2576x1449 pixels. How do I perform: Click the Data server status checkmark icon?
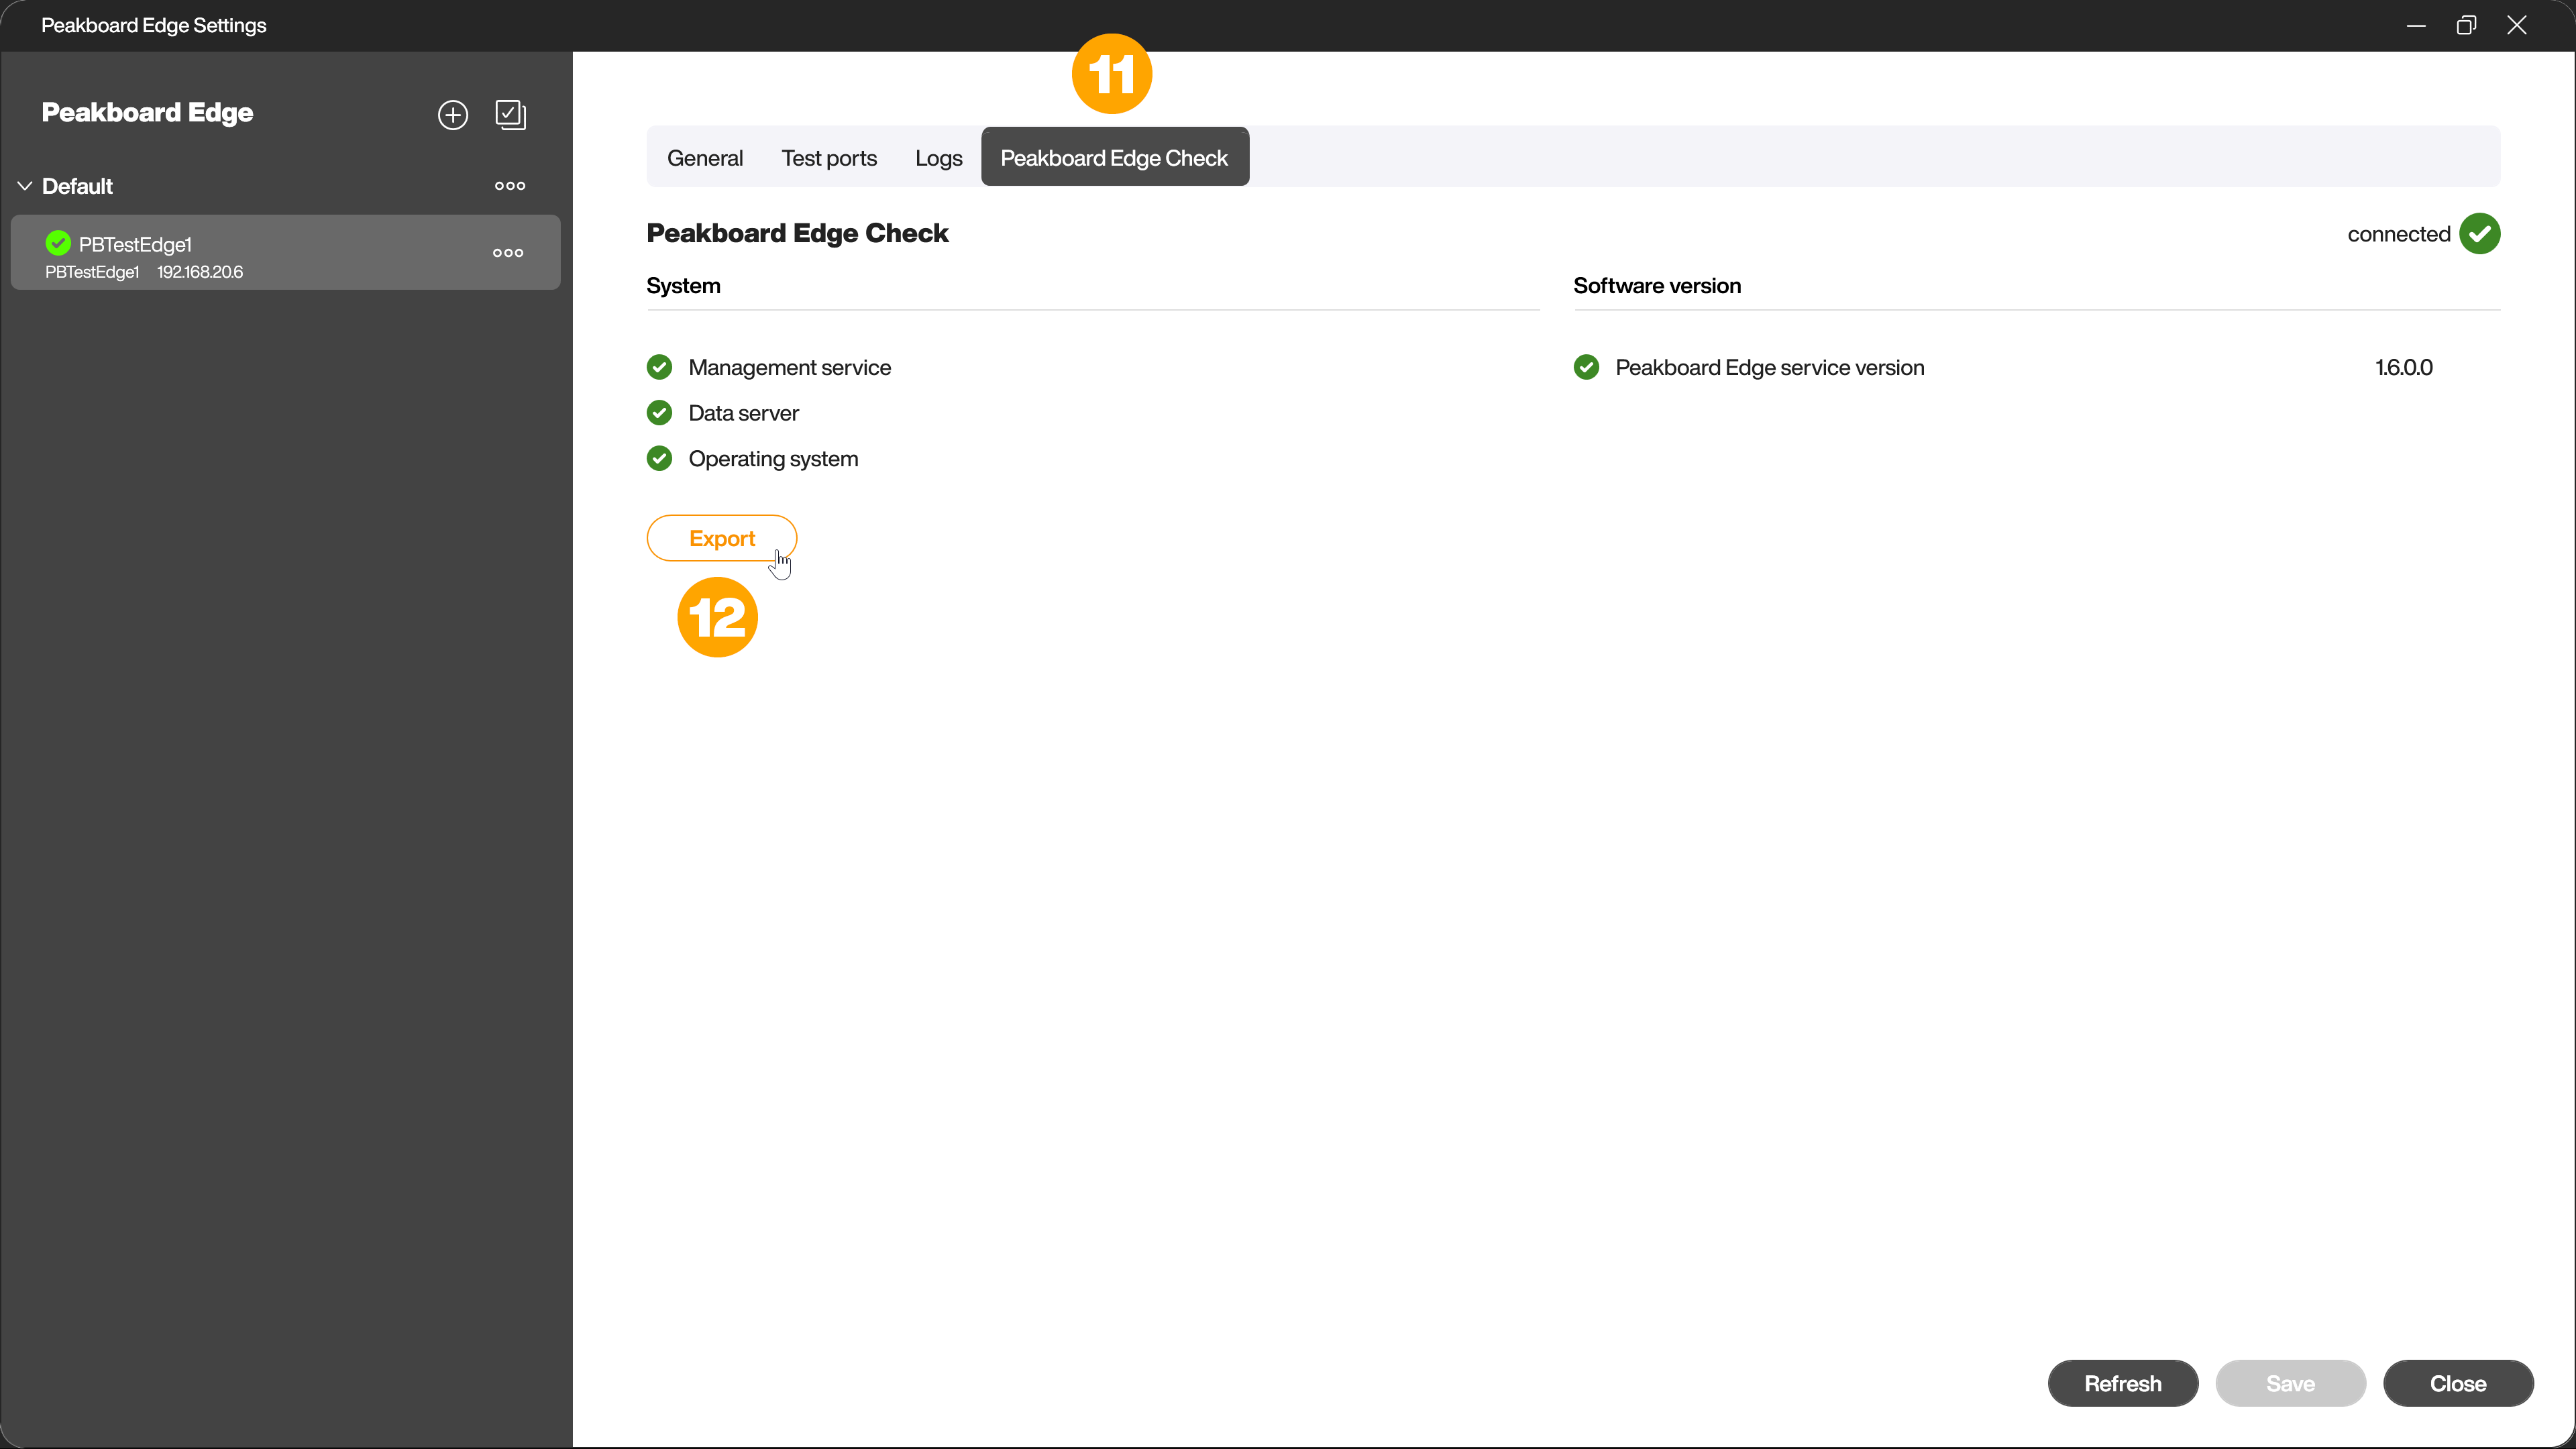661,413
